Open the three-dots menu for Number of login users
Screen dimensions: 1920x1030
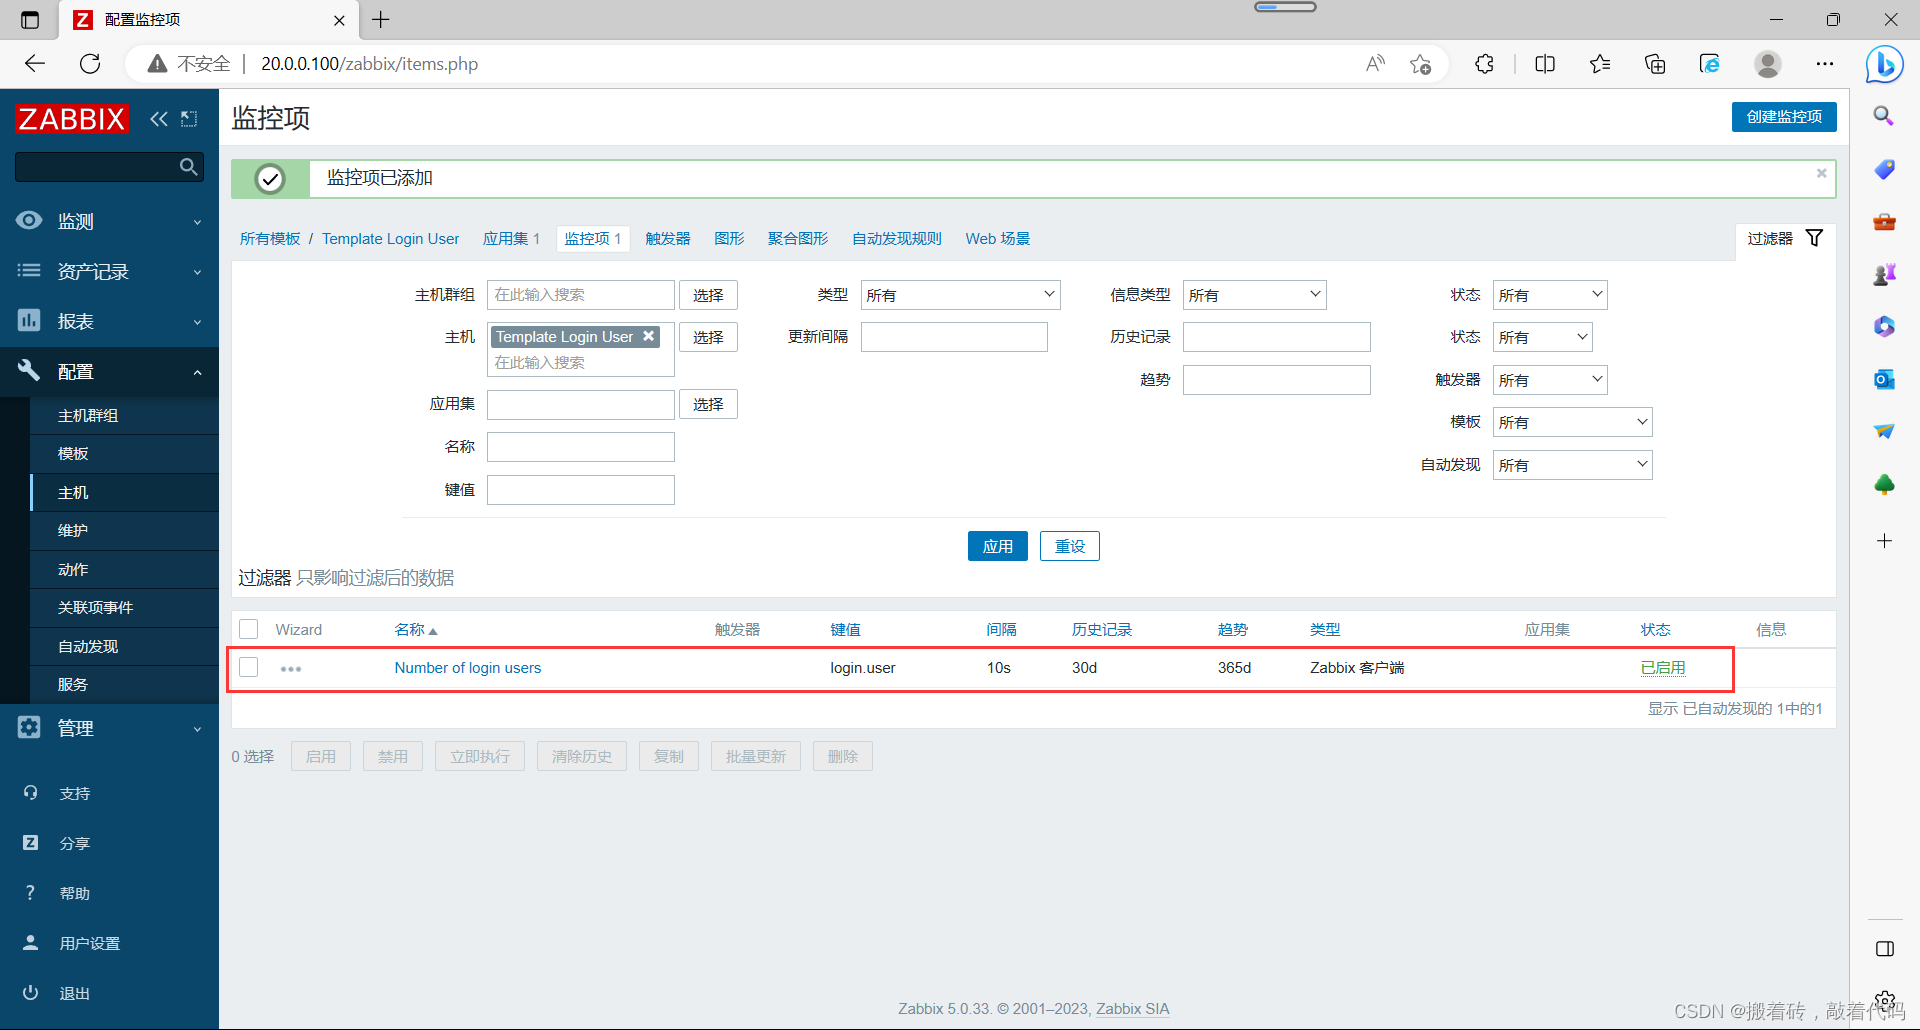pyautogui.click(x=291, y=669)
